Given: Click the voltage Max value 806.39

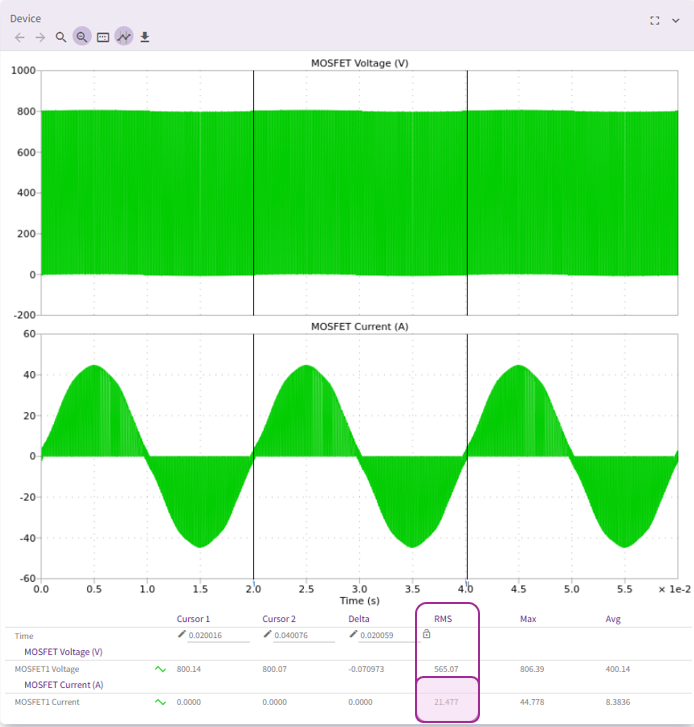Looking at the screenshot, I should coord(532,669).
